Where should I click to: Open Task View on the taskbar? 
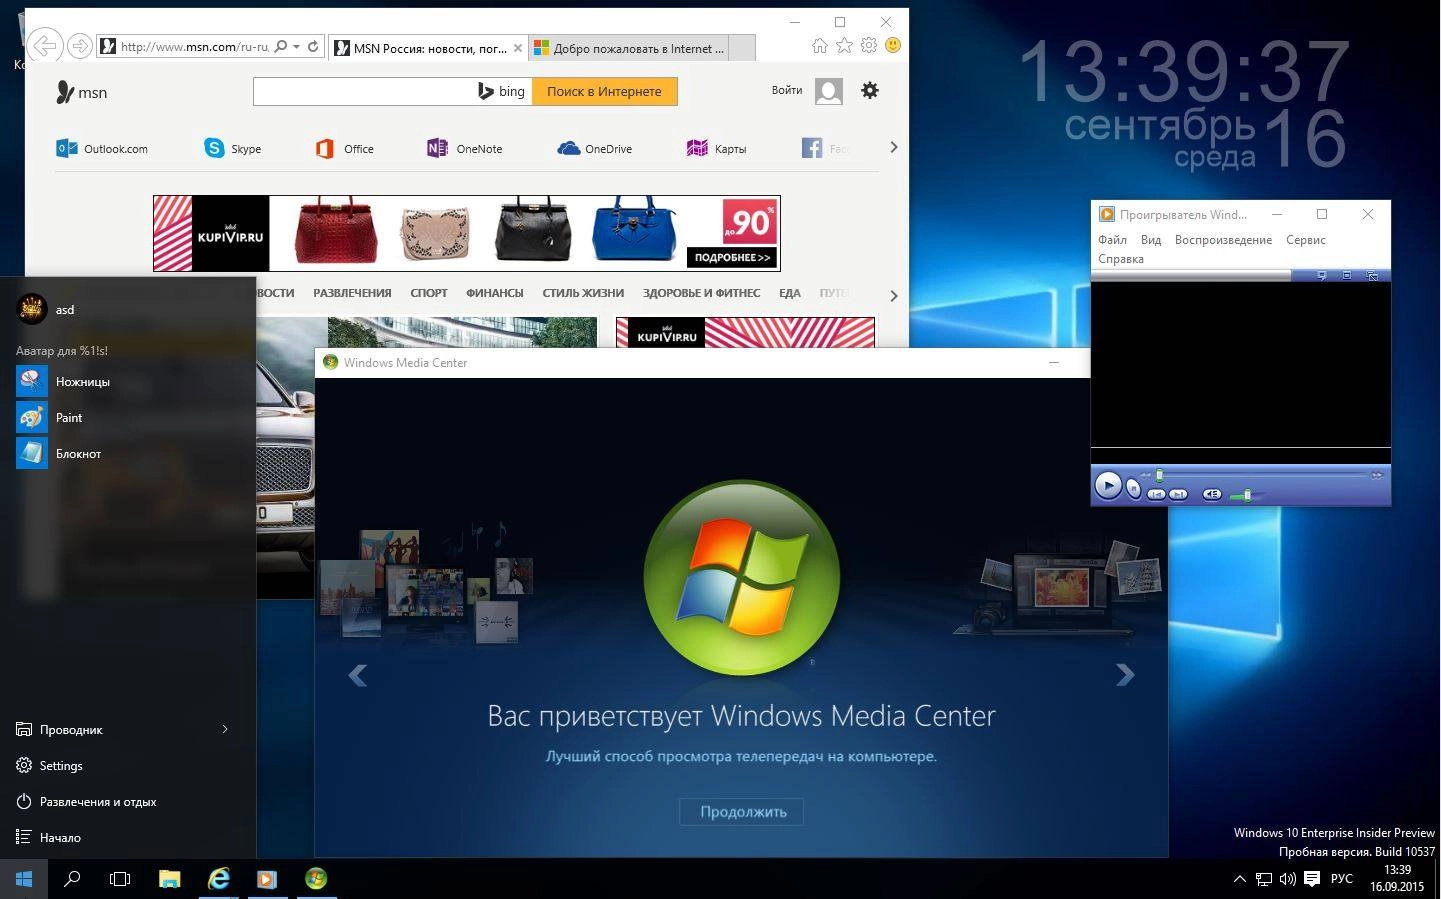(x=120, y=879)
